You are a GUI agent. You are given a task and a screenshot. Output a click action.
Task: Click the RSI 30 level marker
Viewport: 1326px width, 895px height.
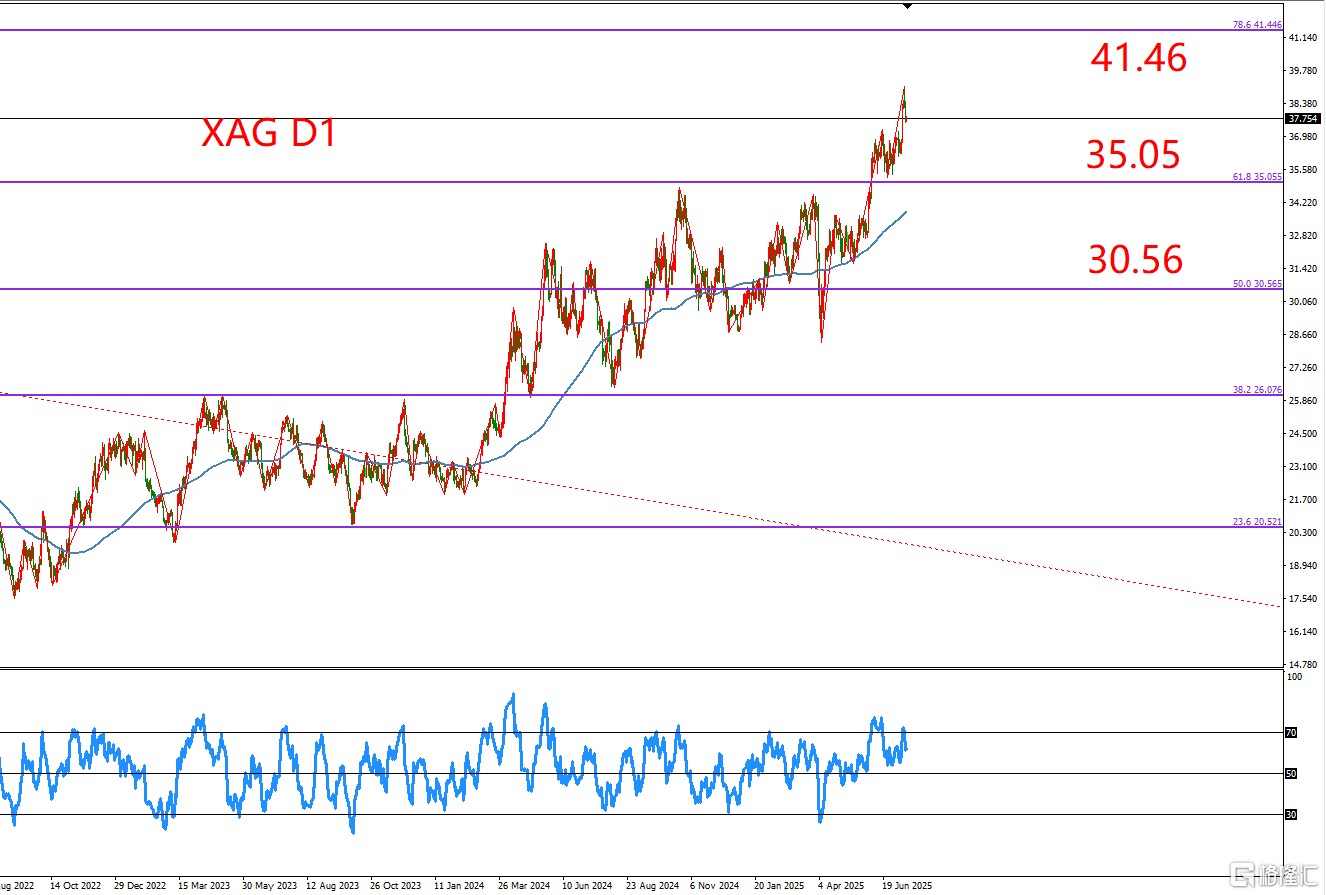coord(1291,815)
